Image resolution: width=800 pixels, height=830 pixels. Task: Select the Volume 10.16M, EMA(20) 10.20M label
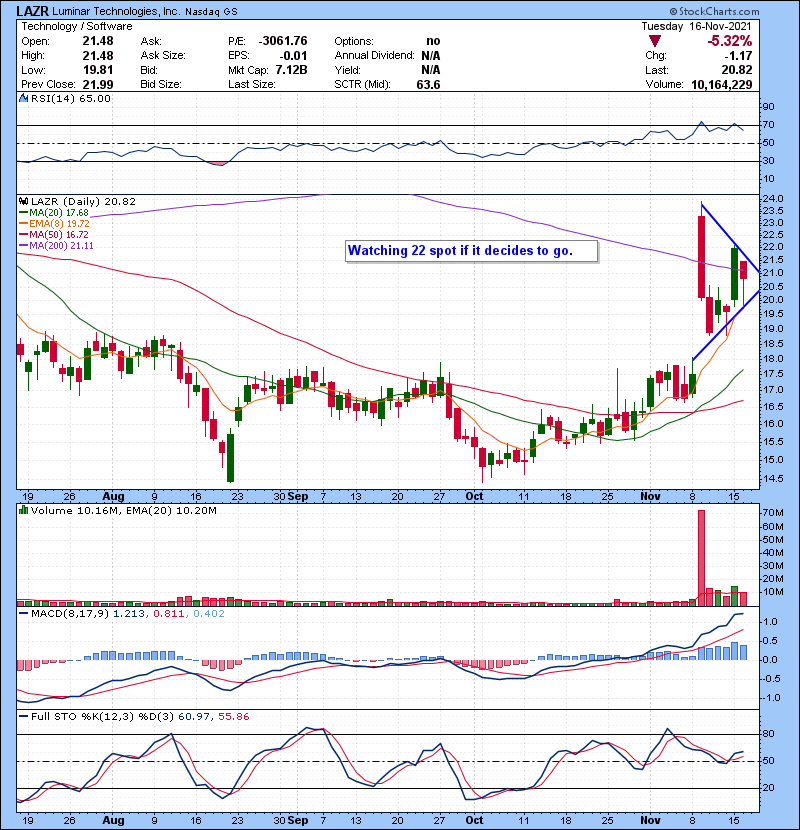(x=124, y=511)
